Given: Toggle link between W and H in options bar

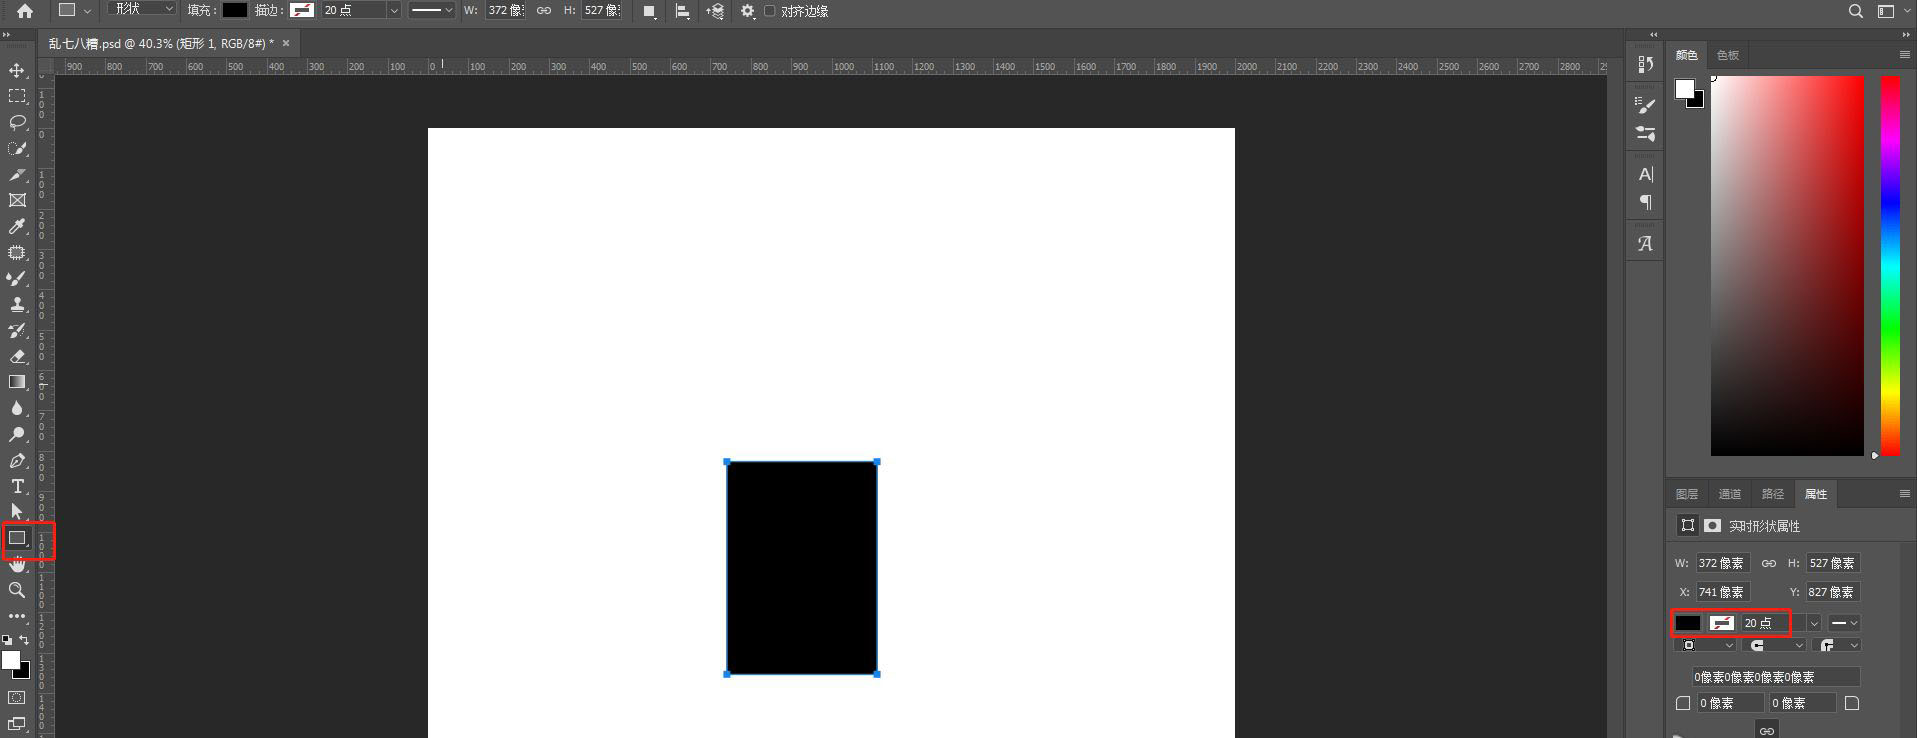Looking at the screenshot, I should pos(544,11).
